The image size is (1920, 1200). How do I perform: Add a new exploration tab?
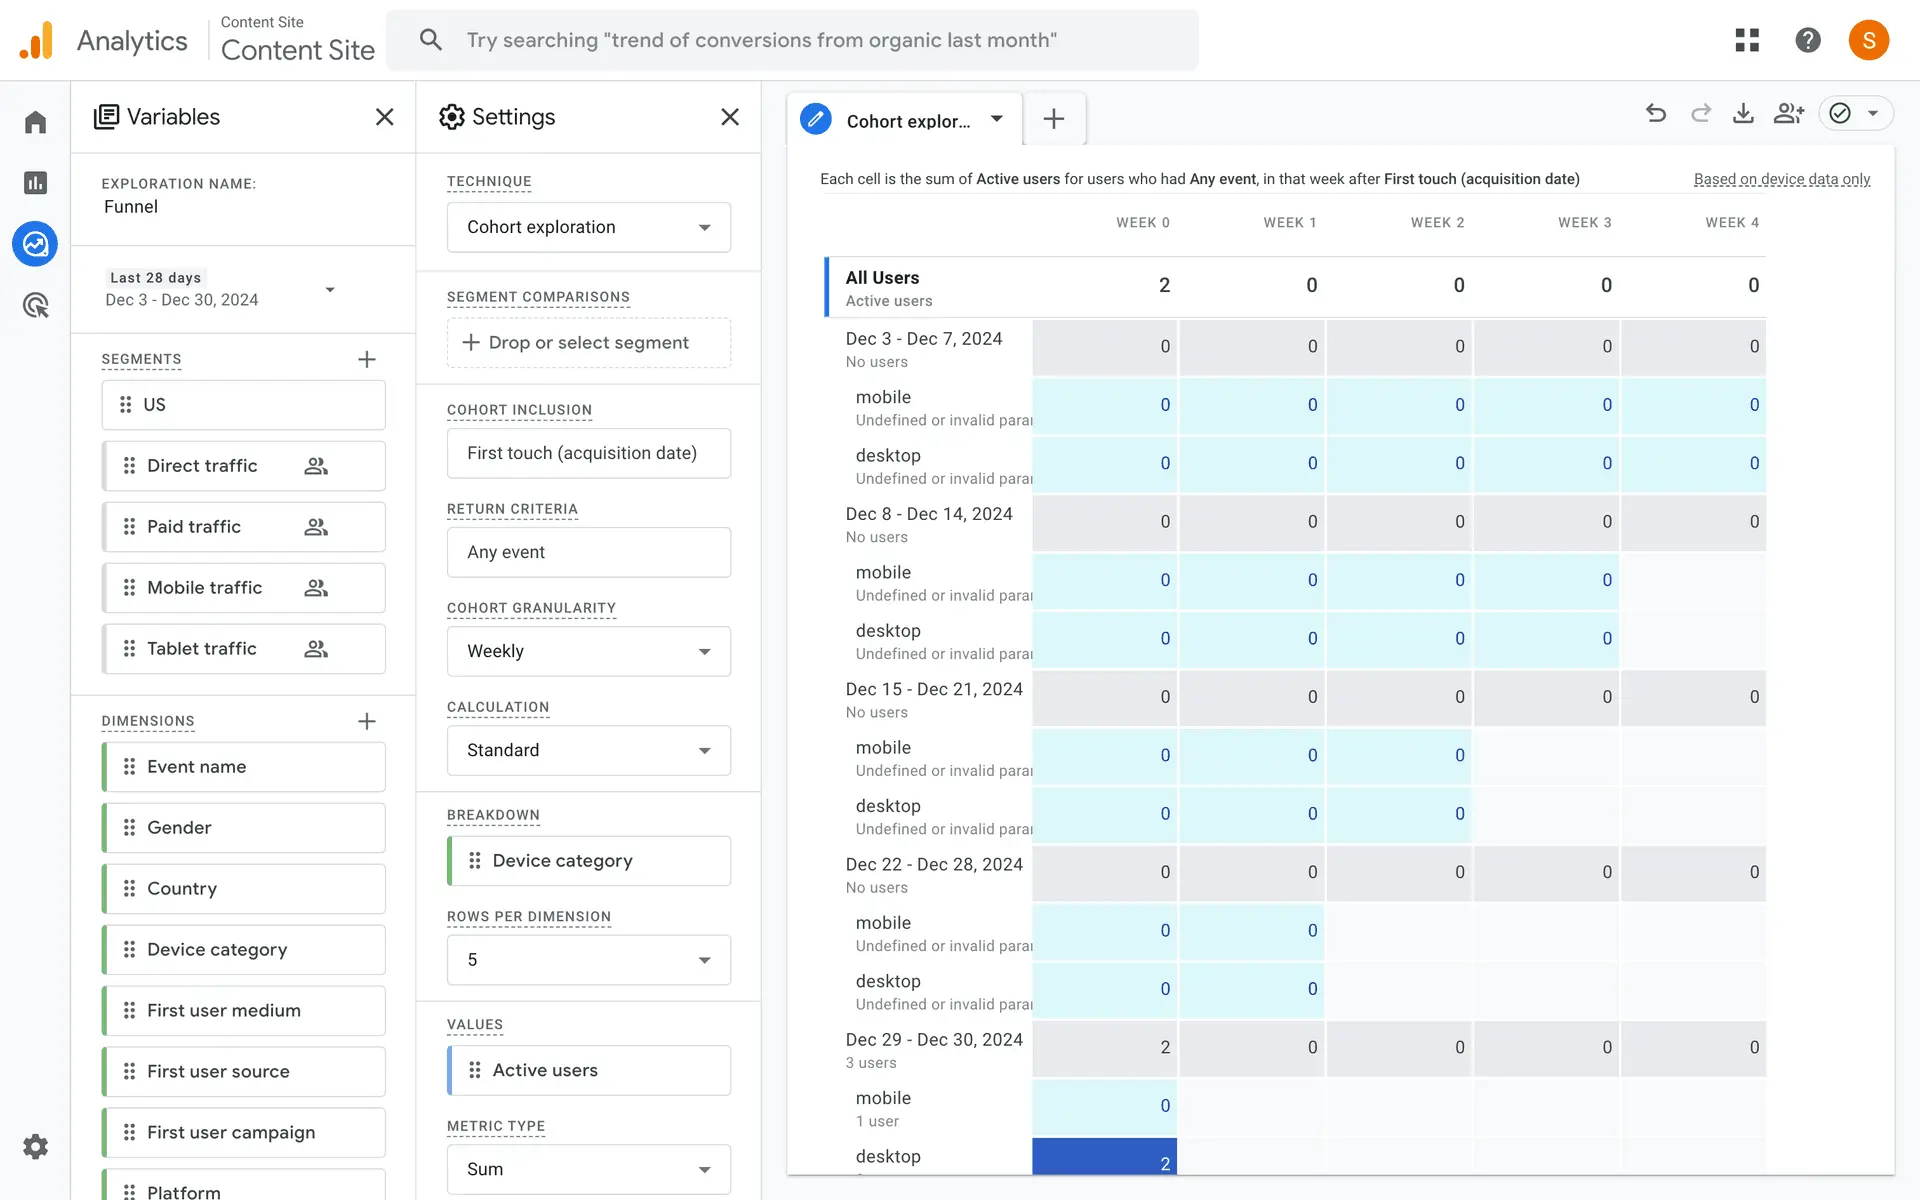[x=1053, y=119]
